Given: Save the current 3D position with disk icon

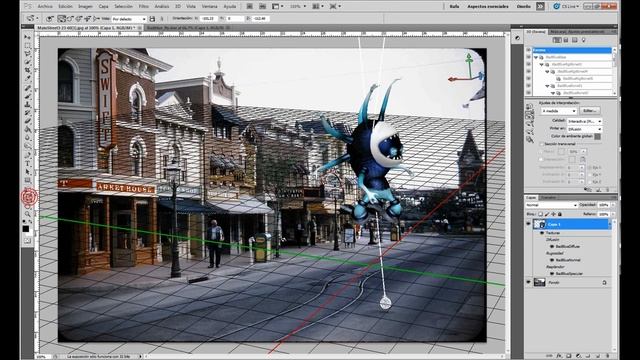Looking at the screenshot, I should tap(152, 19).
